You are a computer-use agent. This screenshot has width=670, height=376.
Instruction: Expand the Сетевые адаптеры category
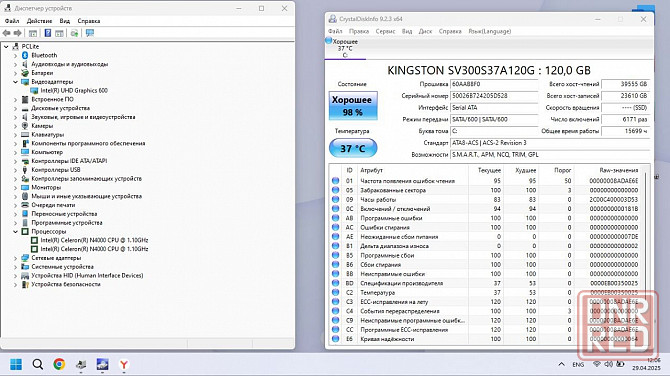click(15, 258)
